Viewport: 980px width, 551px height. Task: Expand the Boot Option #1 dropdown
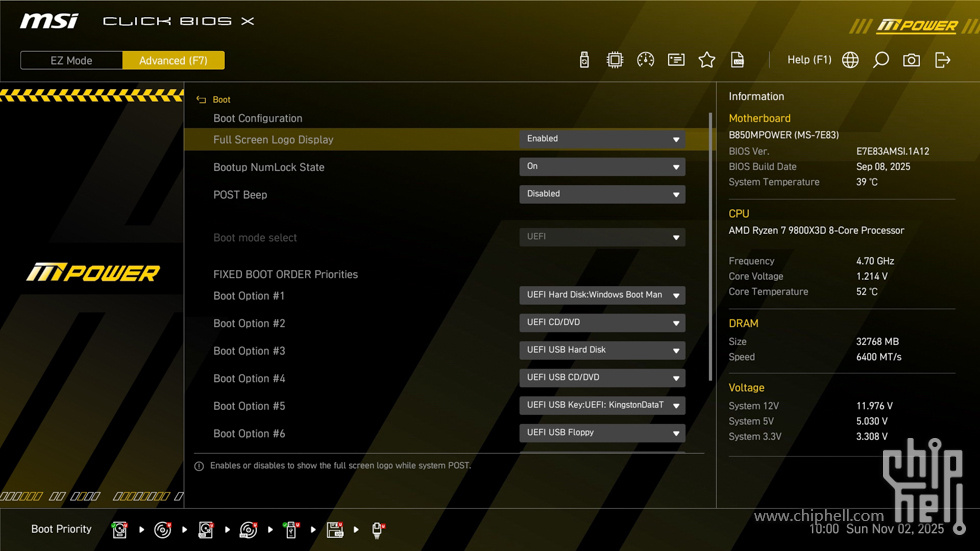(x=602, y=295)
